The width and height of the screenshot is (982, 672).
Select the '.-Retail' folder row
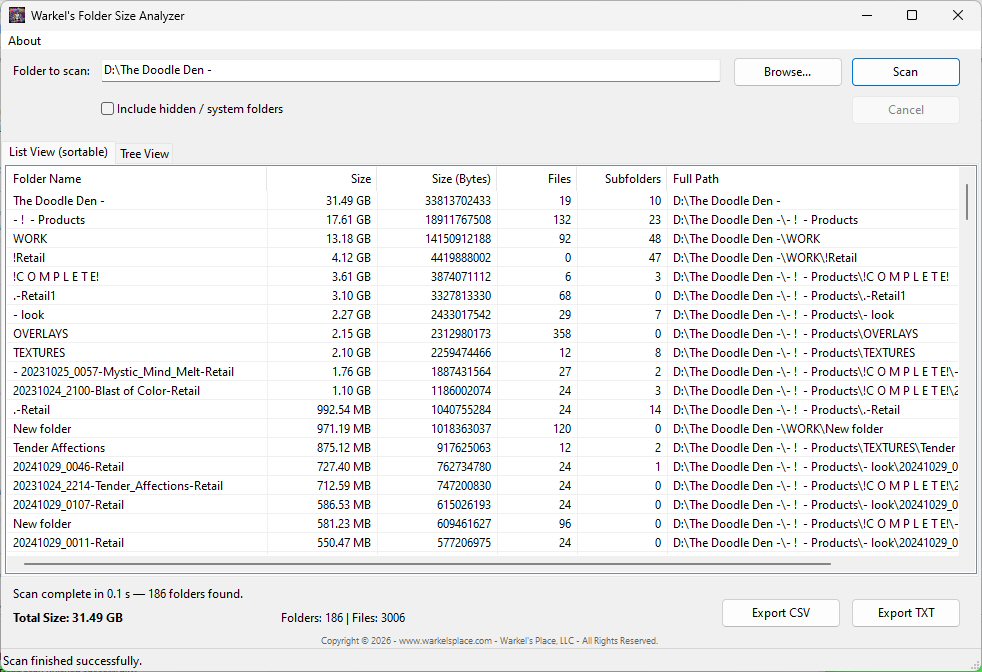[x=482, y=410]
